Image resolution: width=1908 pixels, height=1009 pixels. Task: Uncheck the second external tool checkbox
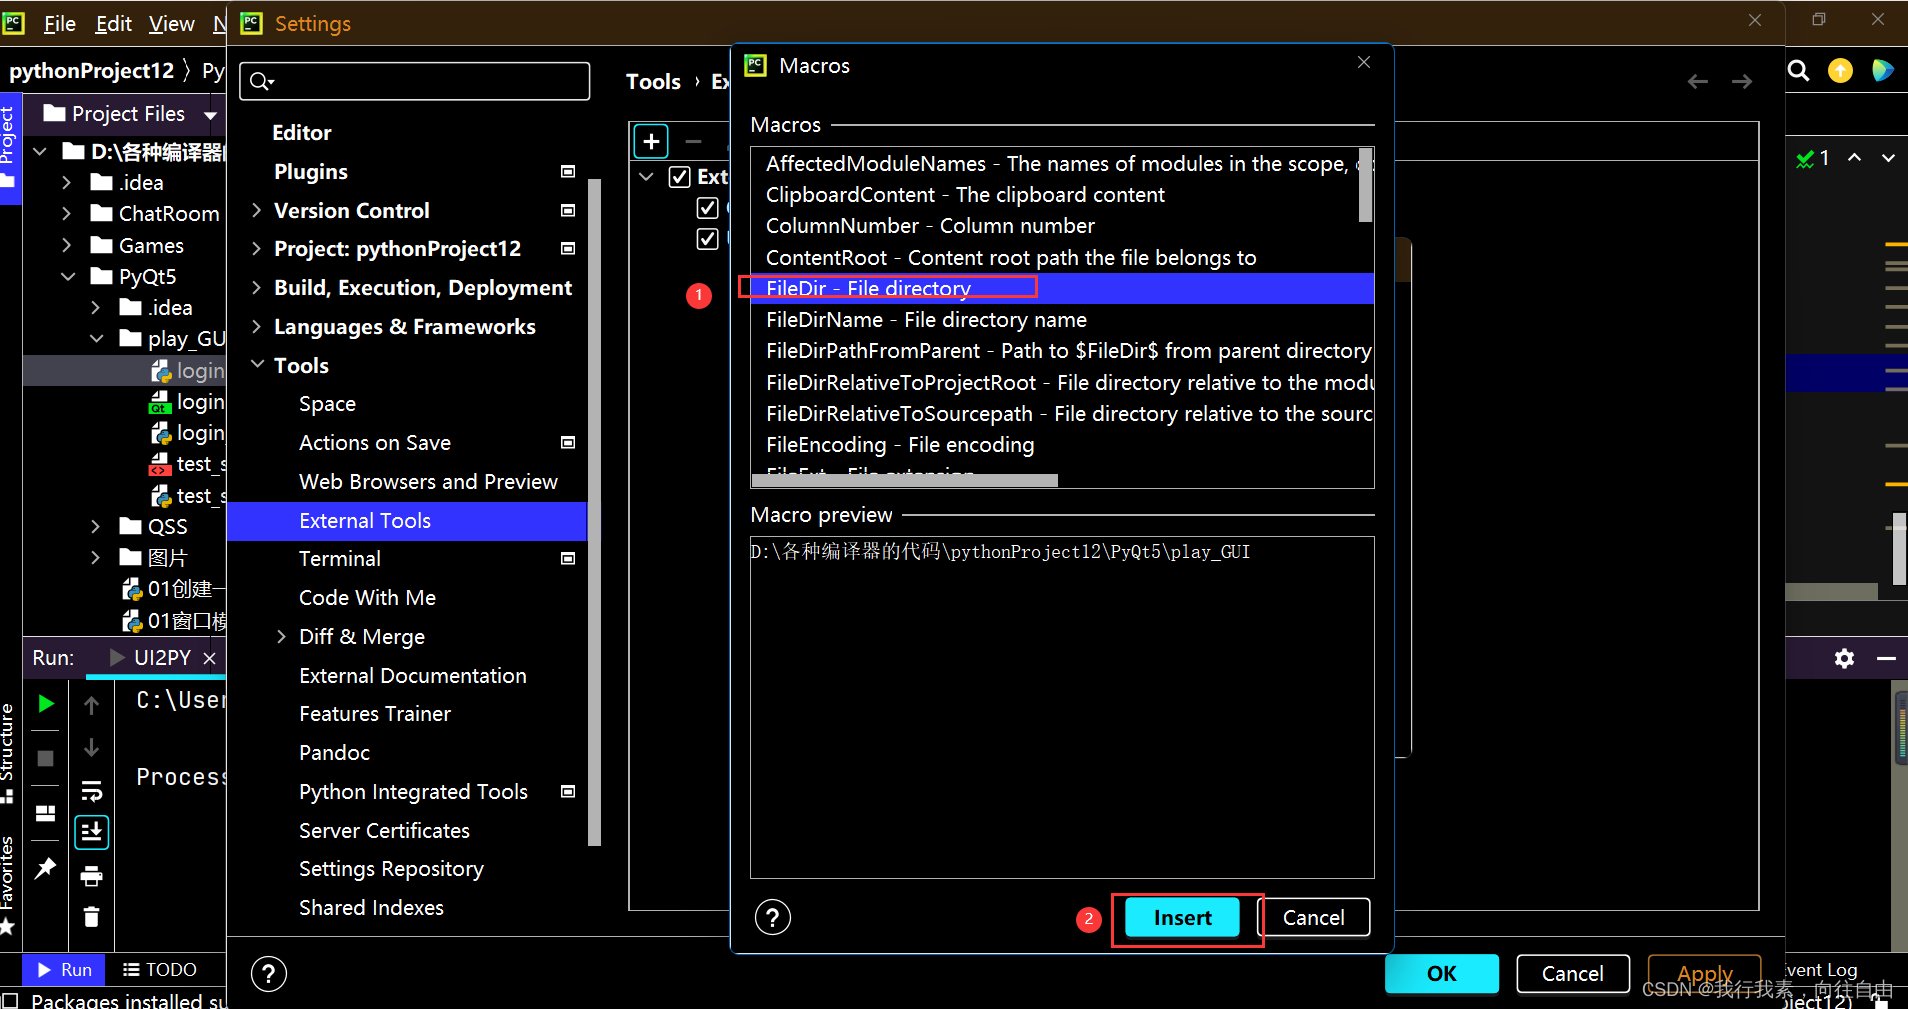(x=709, y=239)
